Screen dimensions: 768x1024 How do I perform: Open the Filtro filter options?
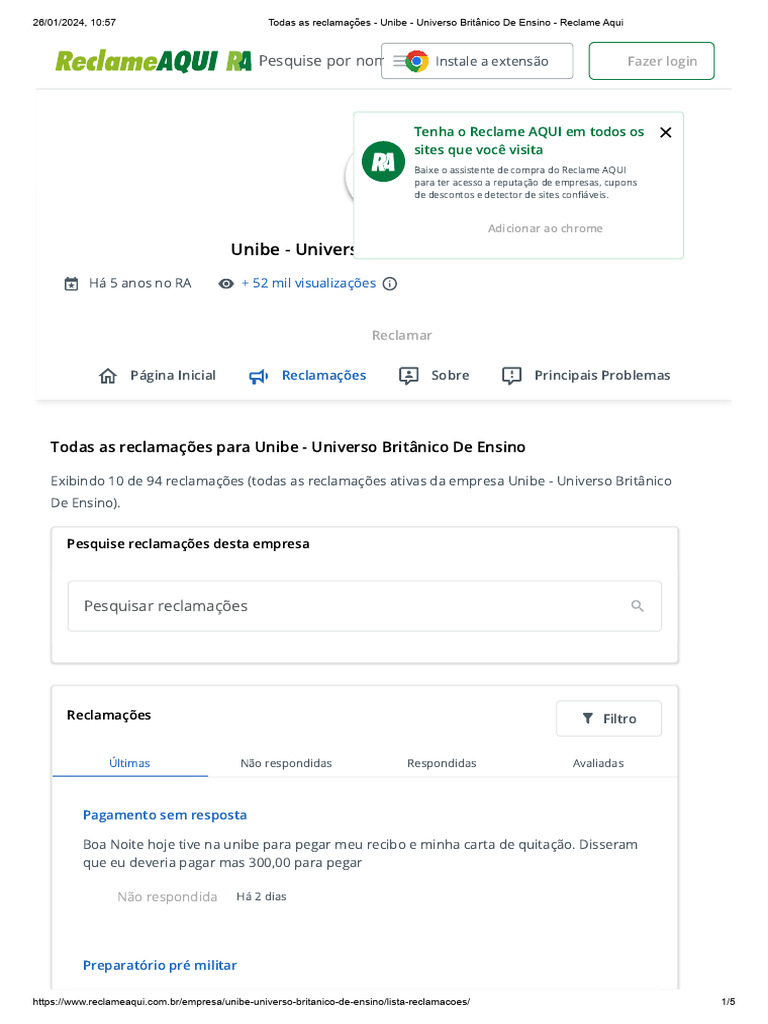click(609, 718)
